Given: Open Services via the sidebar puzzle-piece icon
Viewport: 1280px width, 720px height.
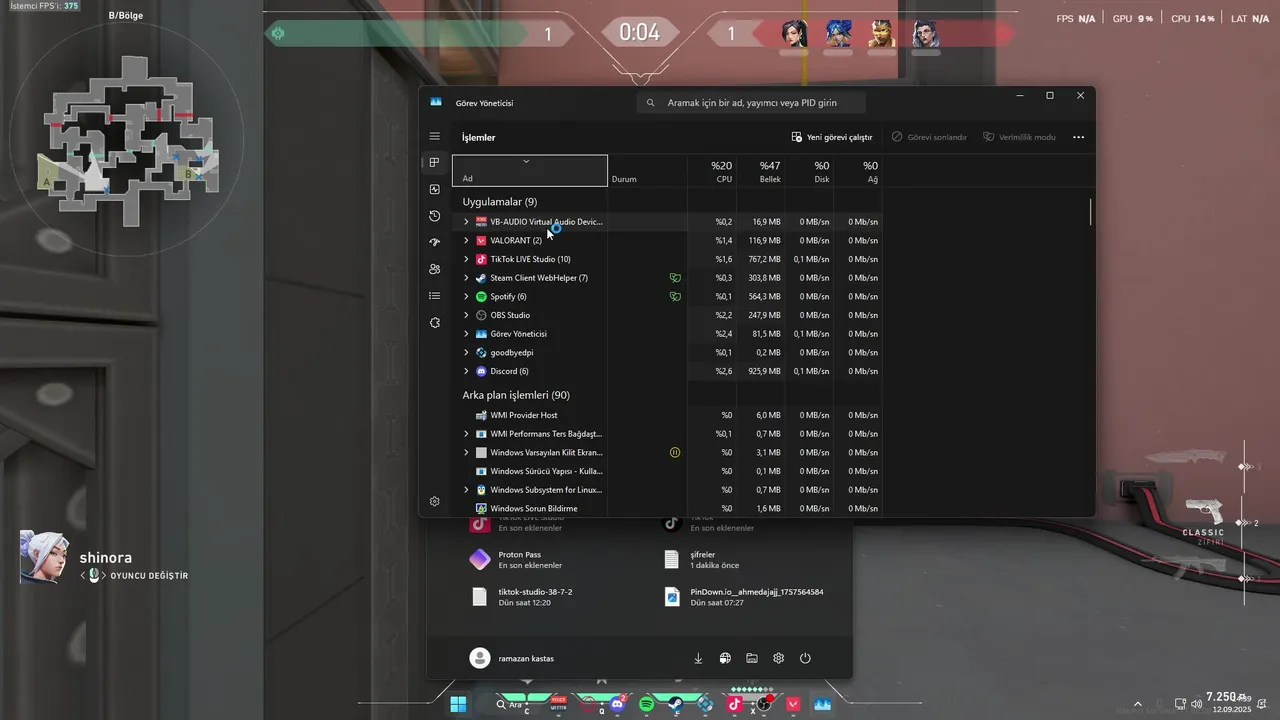Looking at the screenshot, I should [434, 323].
